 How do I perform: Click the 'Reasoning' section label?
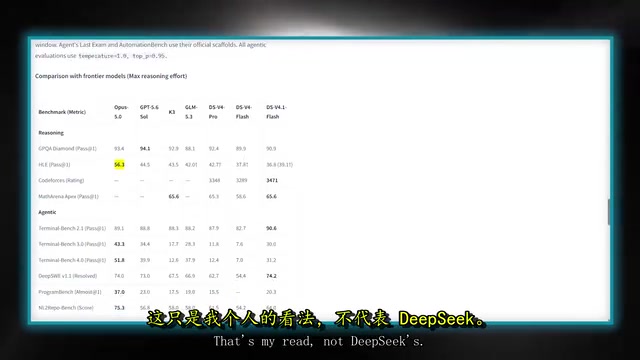pos(51,133)
